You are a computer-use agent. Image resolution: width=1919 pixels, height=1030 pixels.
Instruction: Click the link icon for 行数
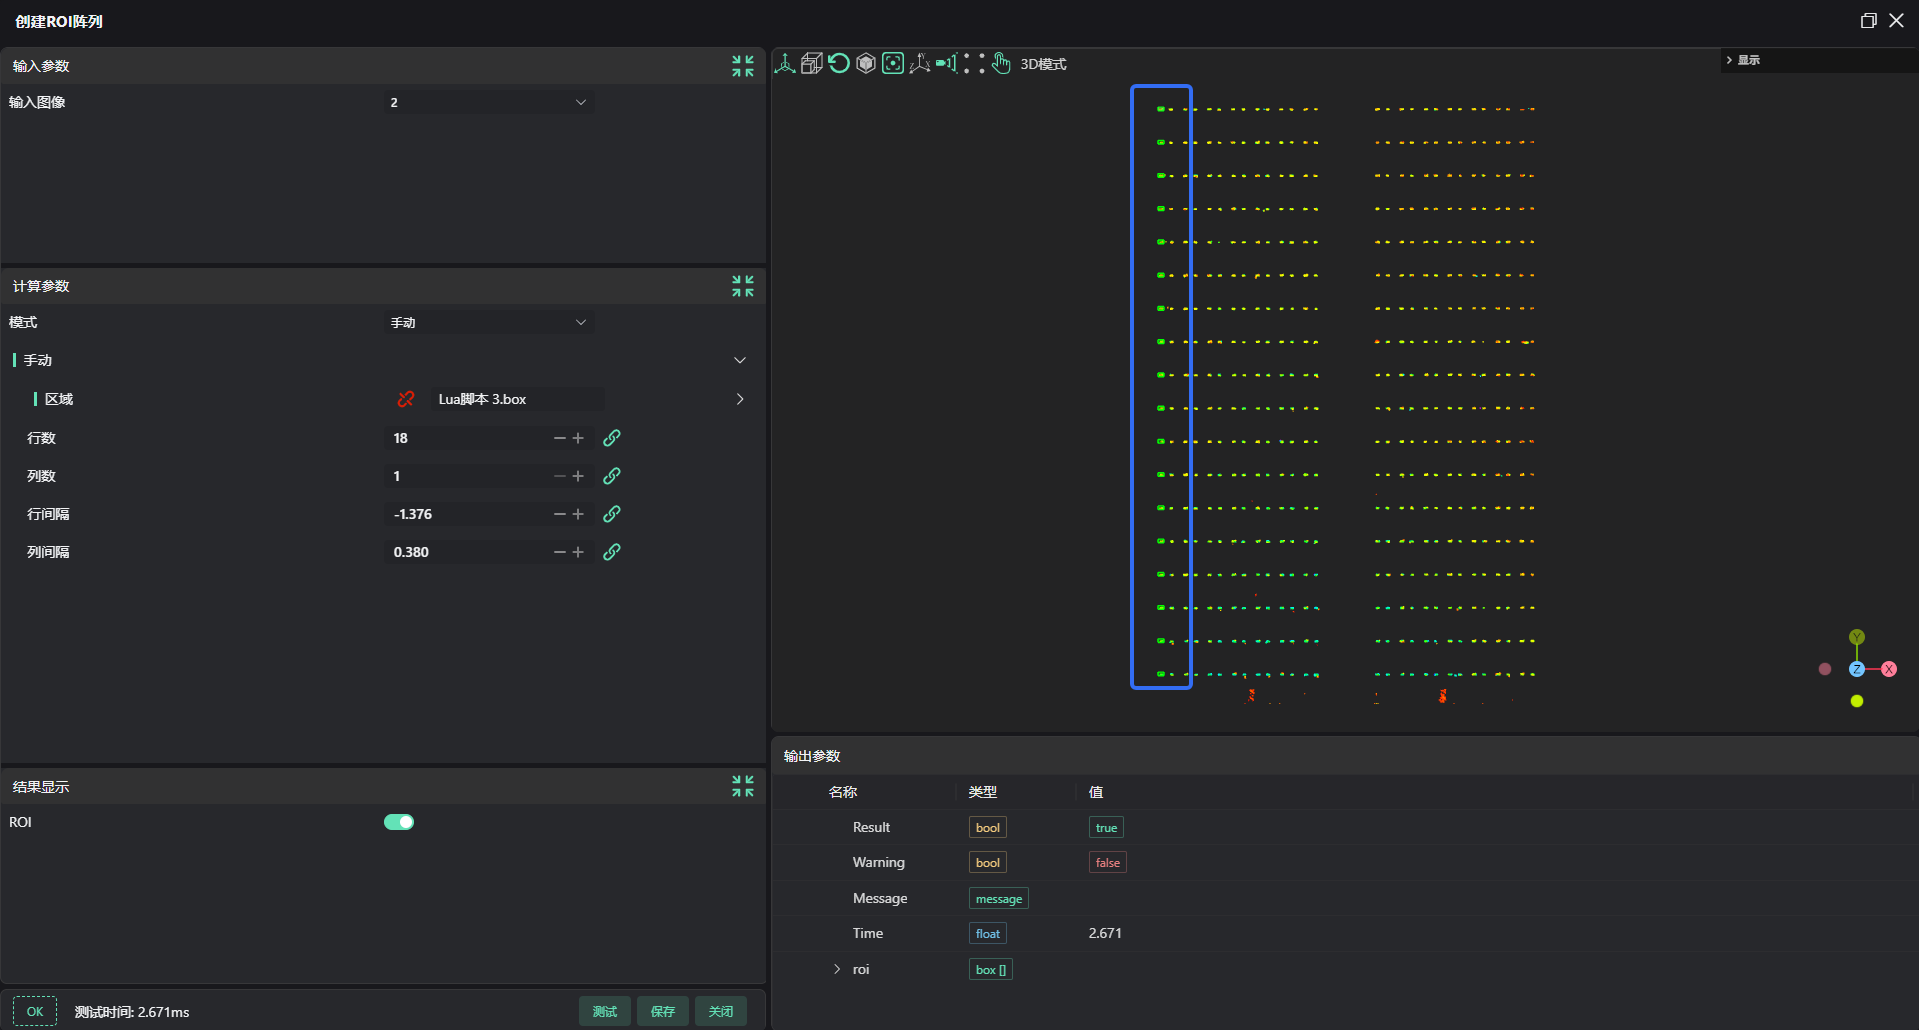coord(612,438)
